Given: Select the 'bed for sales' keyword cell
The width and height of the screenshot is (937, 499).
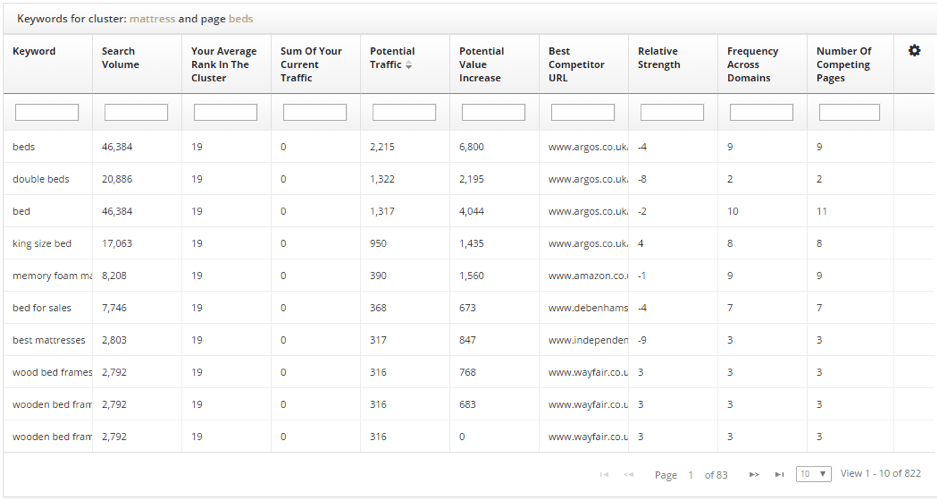Looking at the screenshot, I should 42,308.
